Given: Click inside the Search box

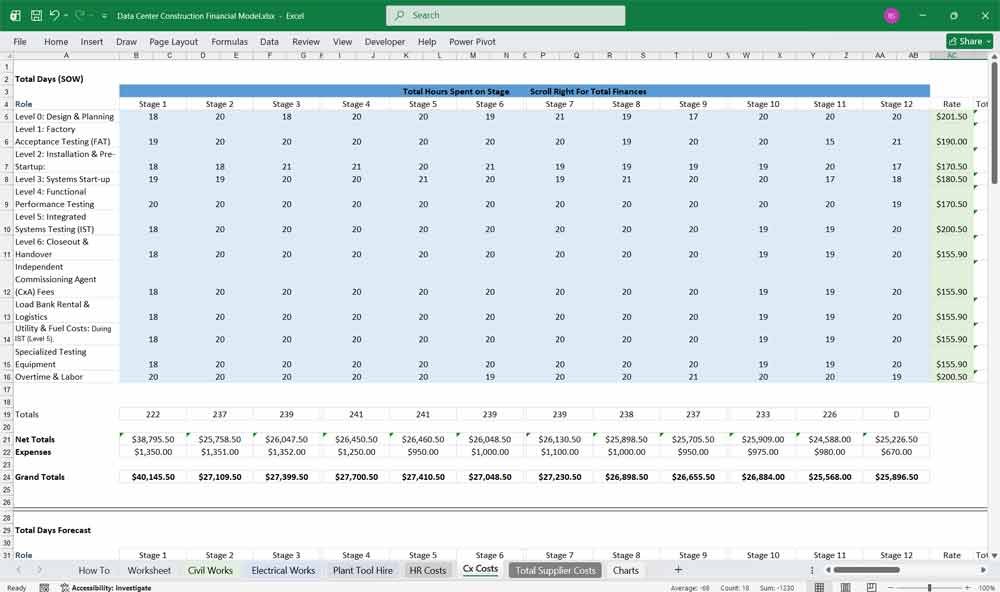Looking at the screenshot, I should tap(505, 15).
